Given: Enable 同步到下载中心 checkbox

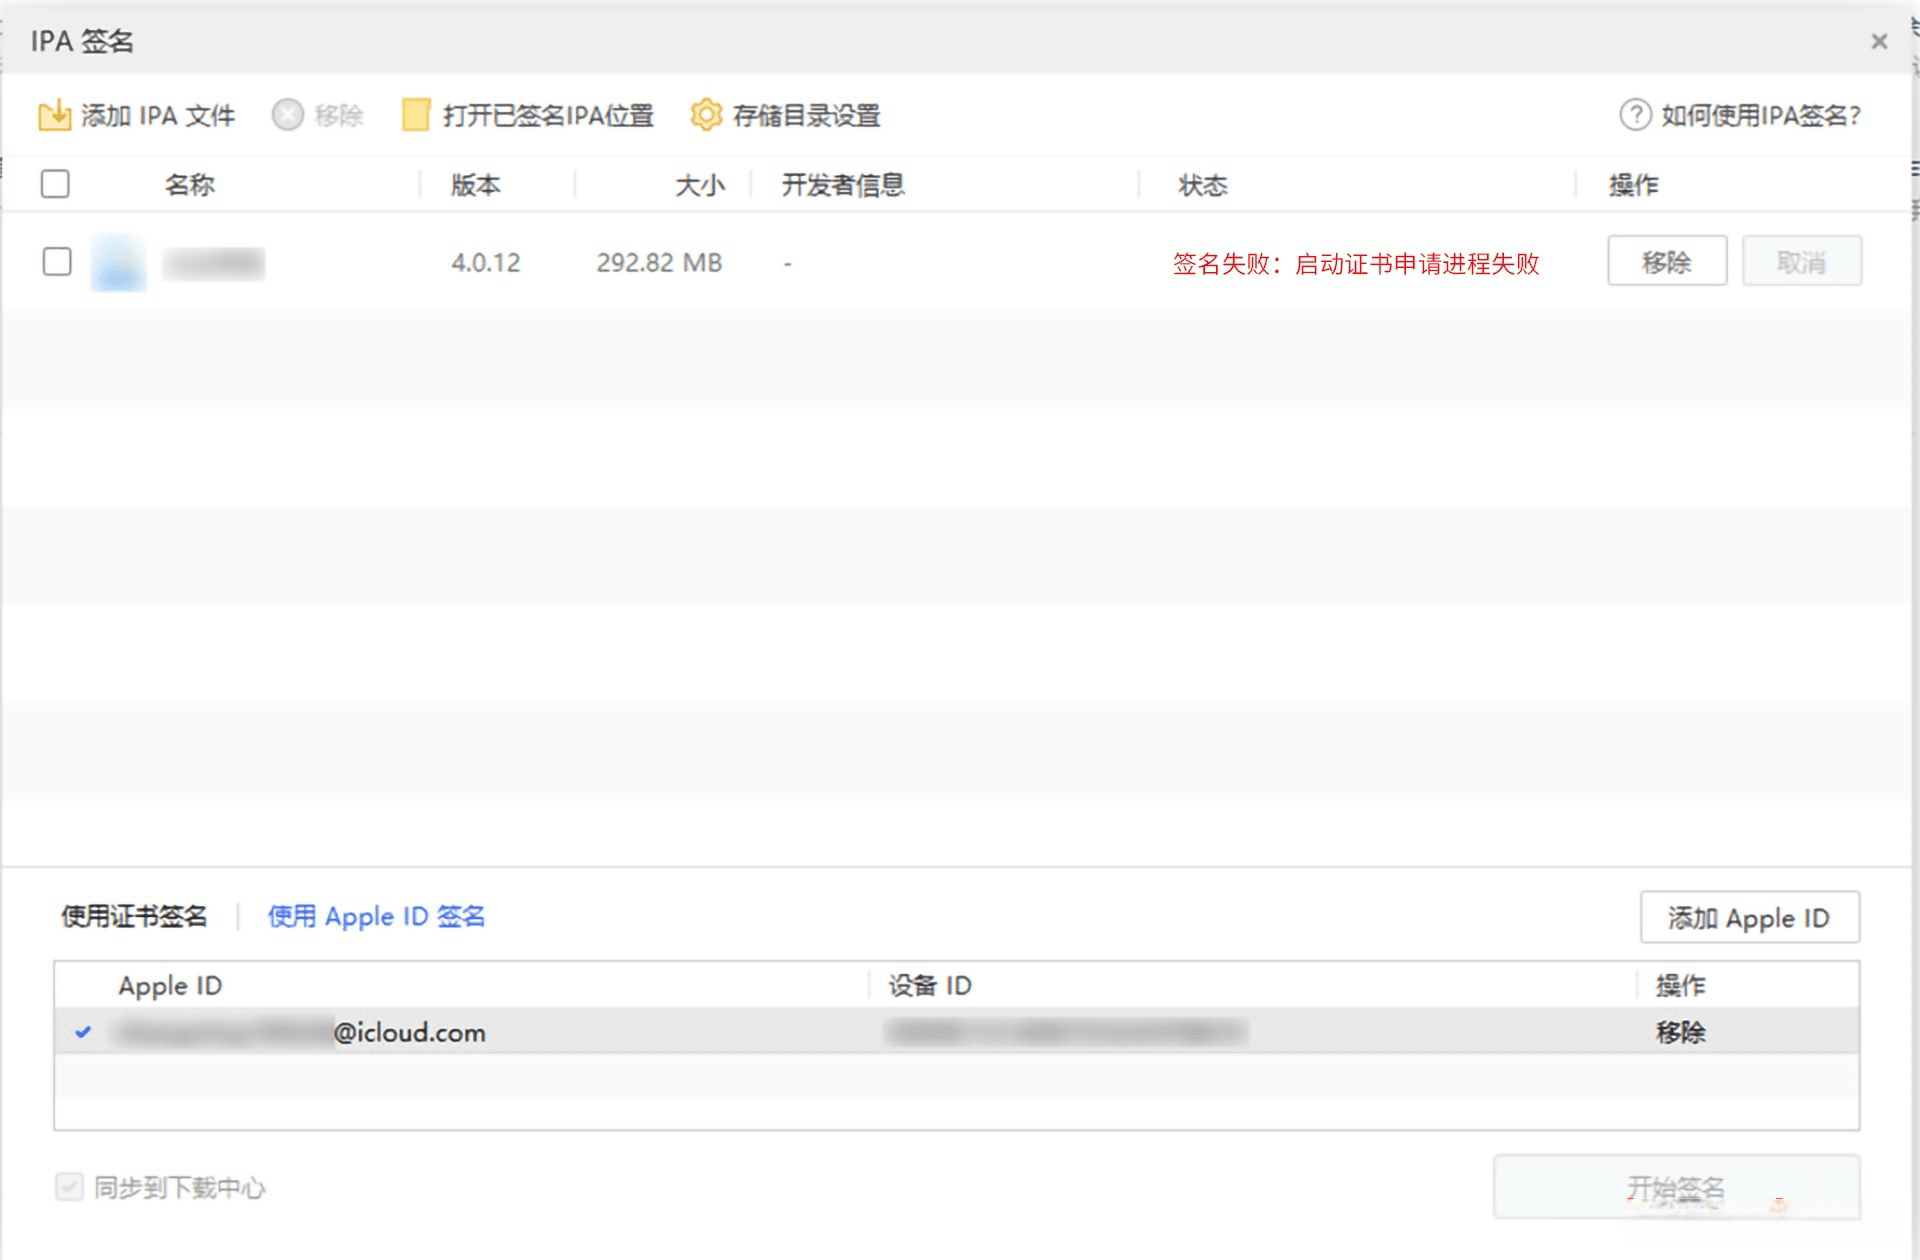Looking at the screenshot, I should pyautogui.click(x=68, y=1188).
